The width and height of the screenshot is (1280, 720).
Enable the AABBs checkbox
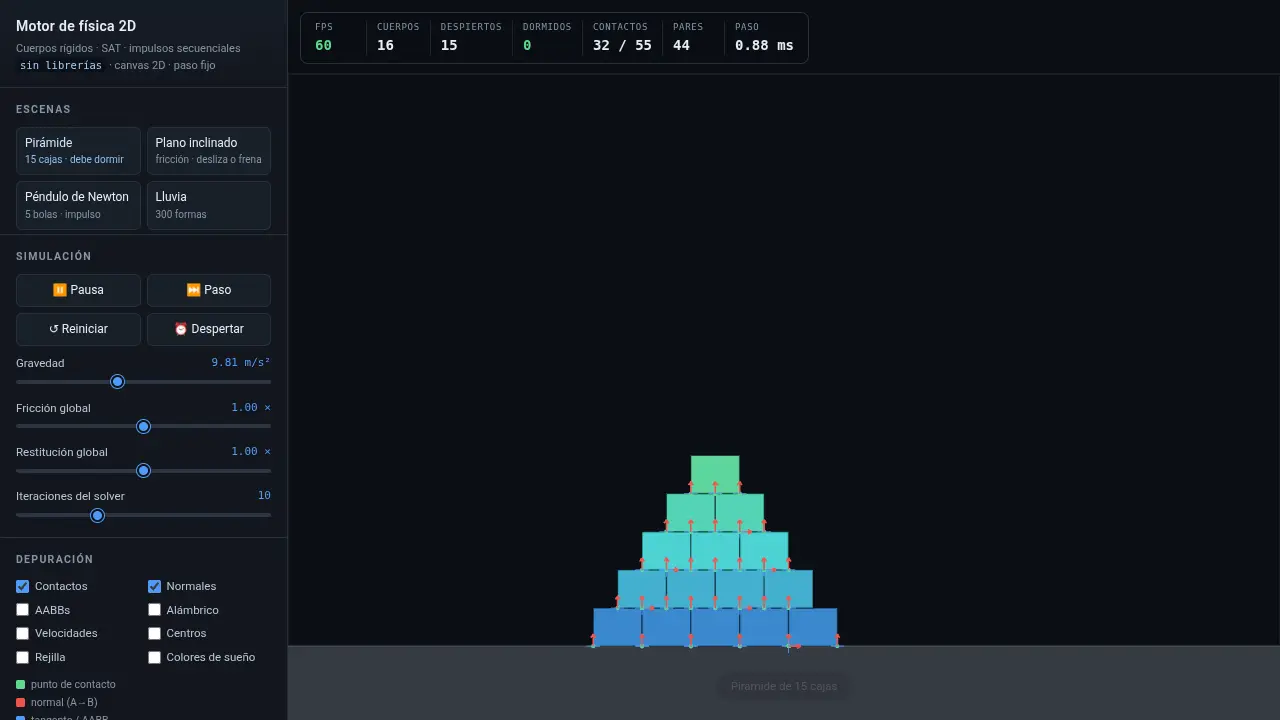[23, 610]
